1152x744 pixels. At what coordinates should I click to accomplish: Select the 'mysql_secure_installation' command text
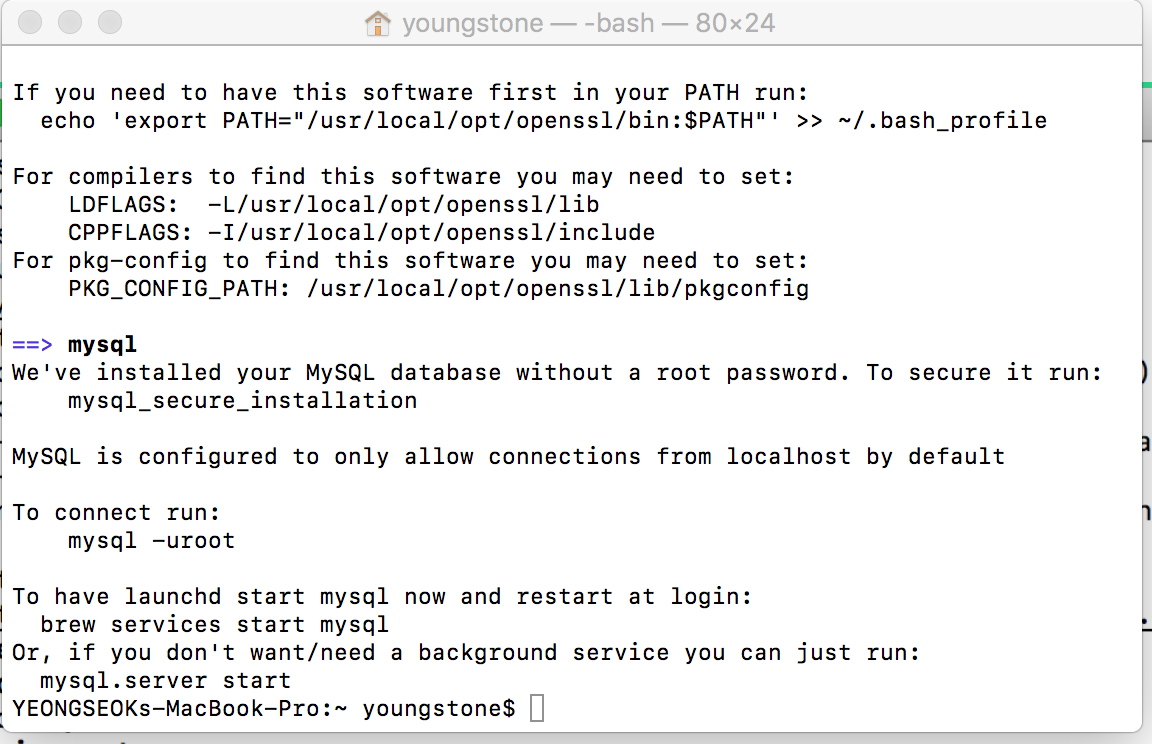click(x=242, y=400)
